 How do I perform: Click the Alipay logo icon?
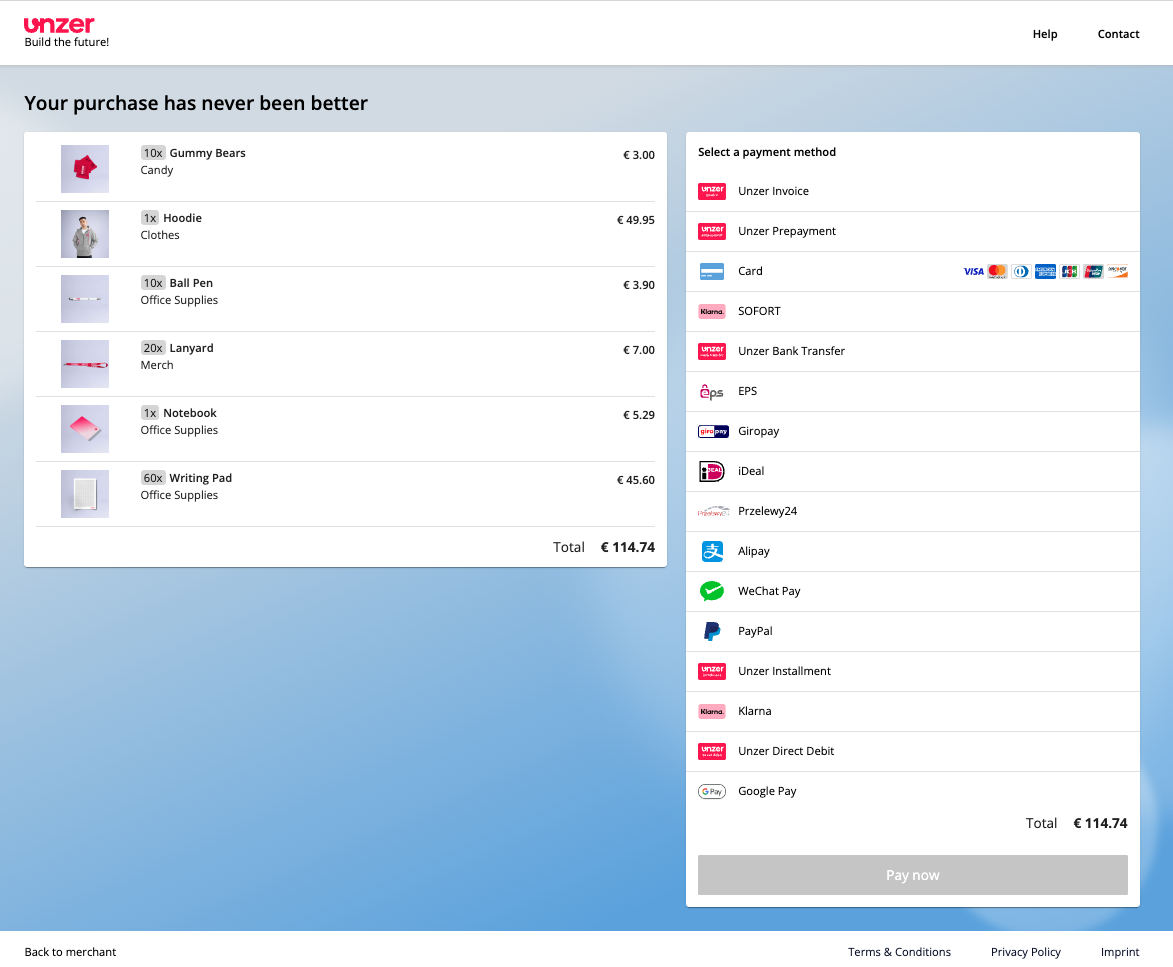pos(712,551)
